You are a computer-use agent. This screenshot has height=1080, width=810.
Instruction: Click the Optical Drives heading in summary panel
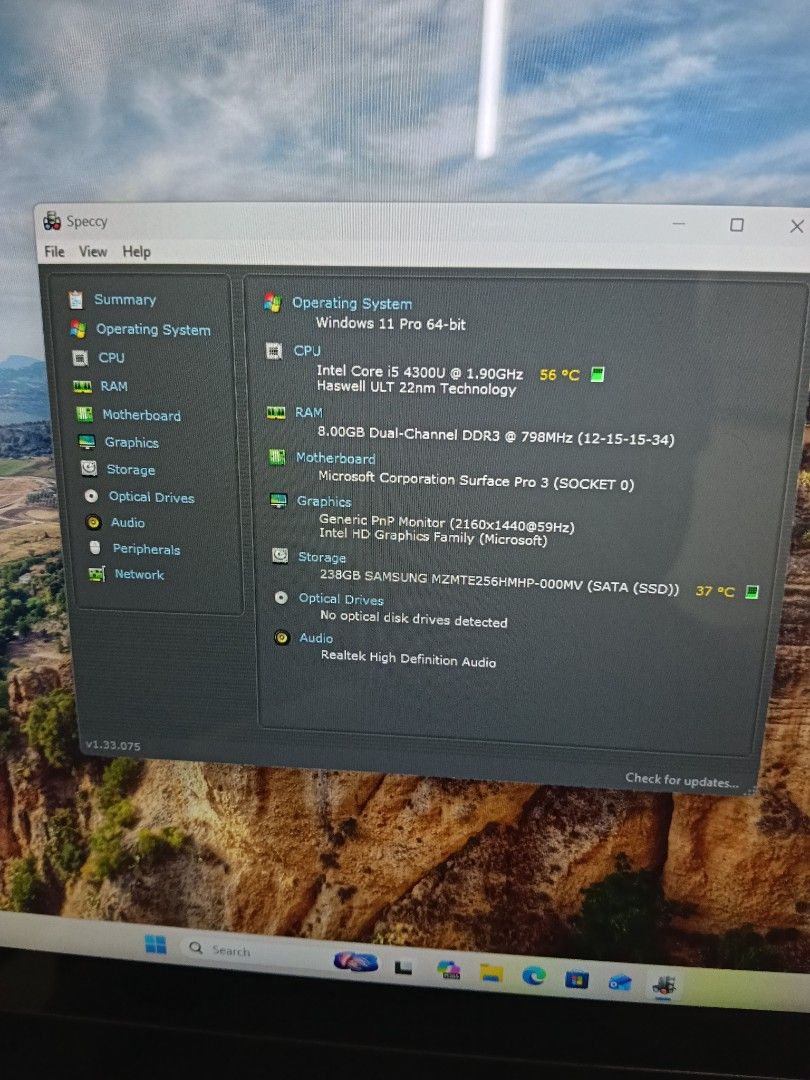[341, 599]
